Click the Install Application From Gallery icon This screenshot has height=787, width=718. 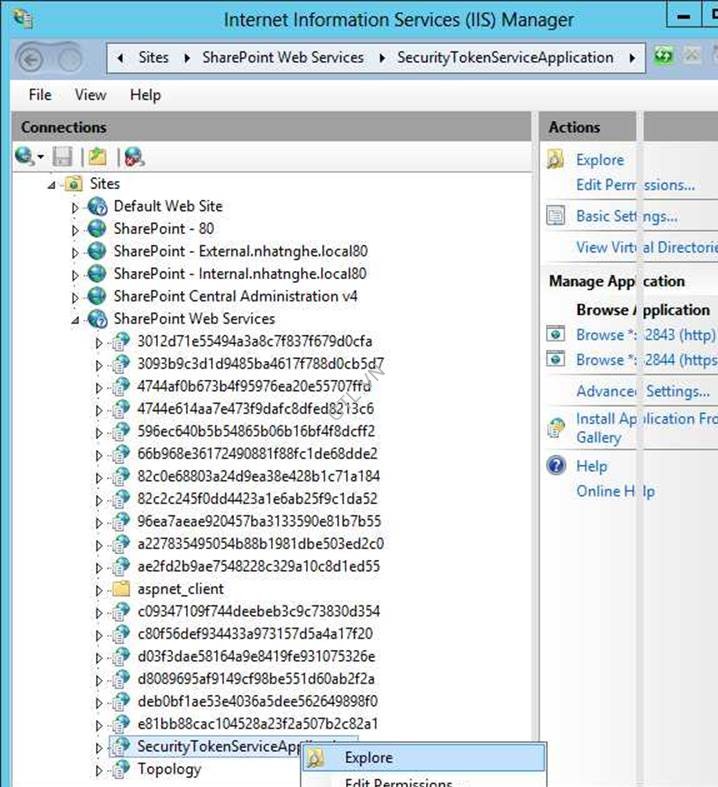[555, 428]
